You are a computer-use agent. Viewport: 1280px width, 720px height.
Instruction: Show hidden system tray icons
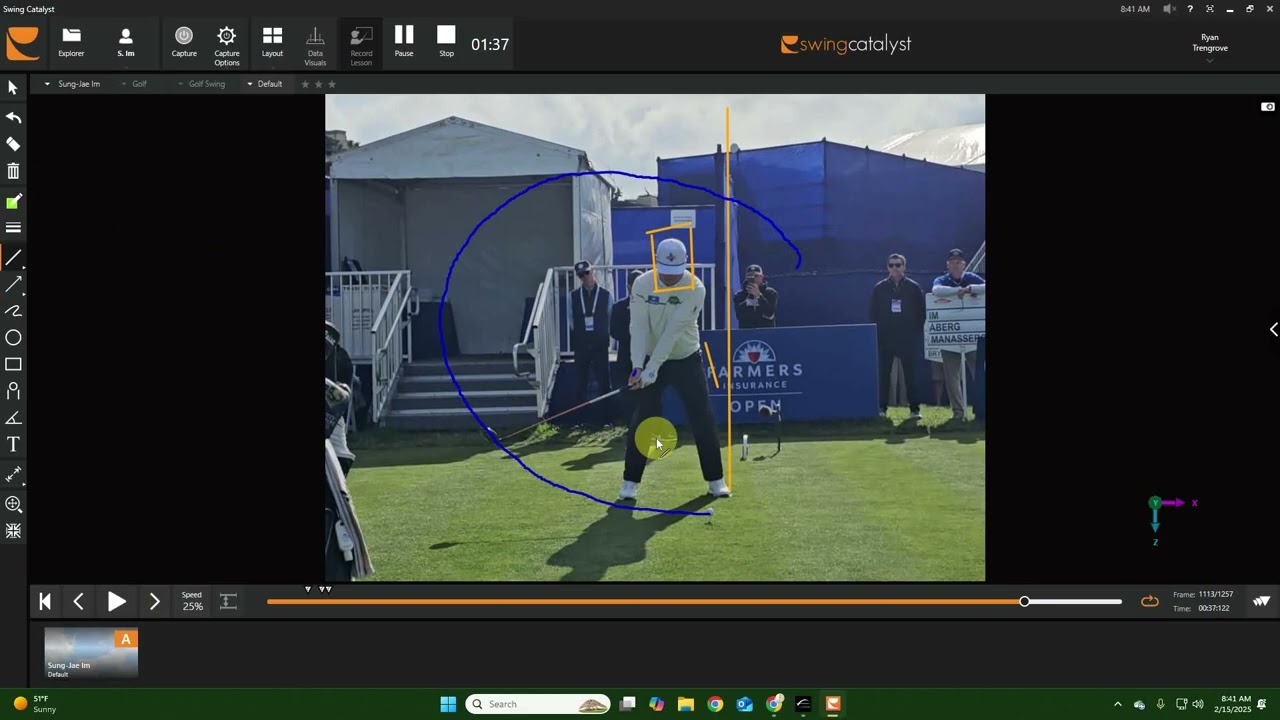point(1118,704)
